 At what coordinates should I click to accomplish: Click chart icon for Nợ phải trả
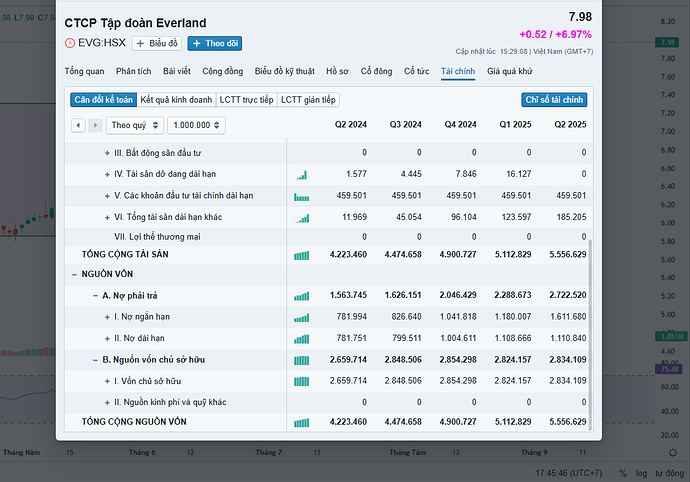[301, 296]
